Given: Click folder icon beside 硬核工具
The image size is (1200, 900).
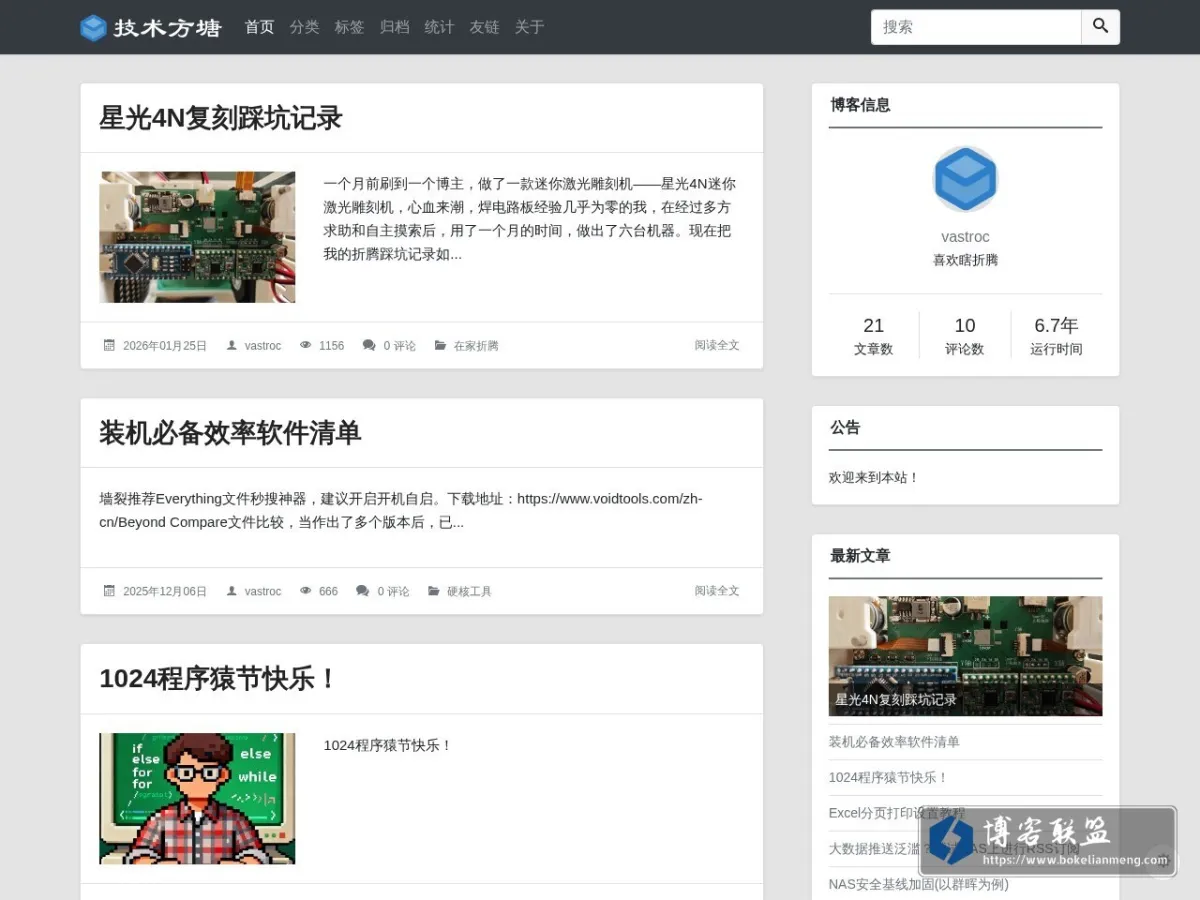Looking at the screenshot, I should tap(433, 591).
